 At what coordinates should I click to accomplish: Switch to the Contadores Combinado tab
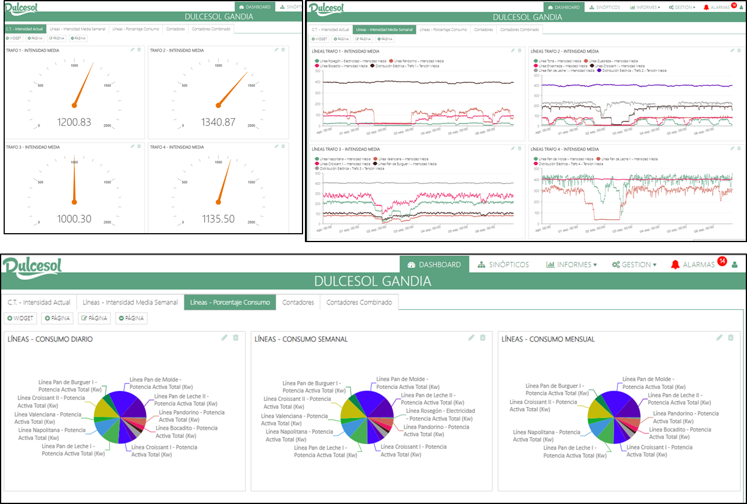pos(359,302)
